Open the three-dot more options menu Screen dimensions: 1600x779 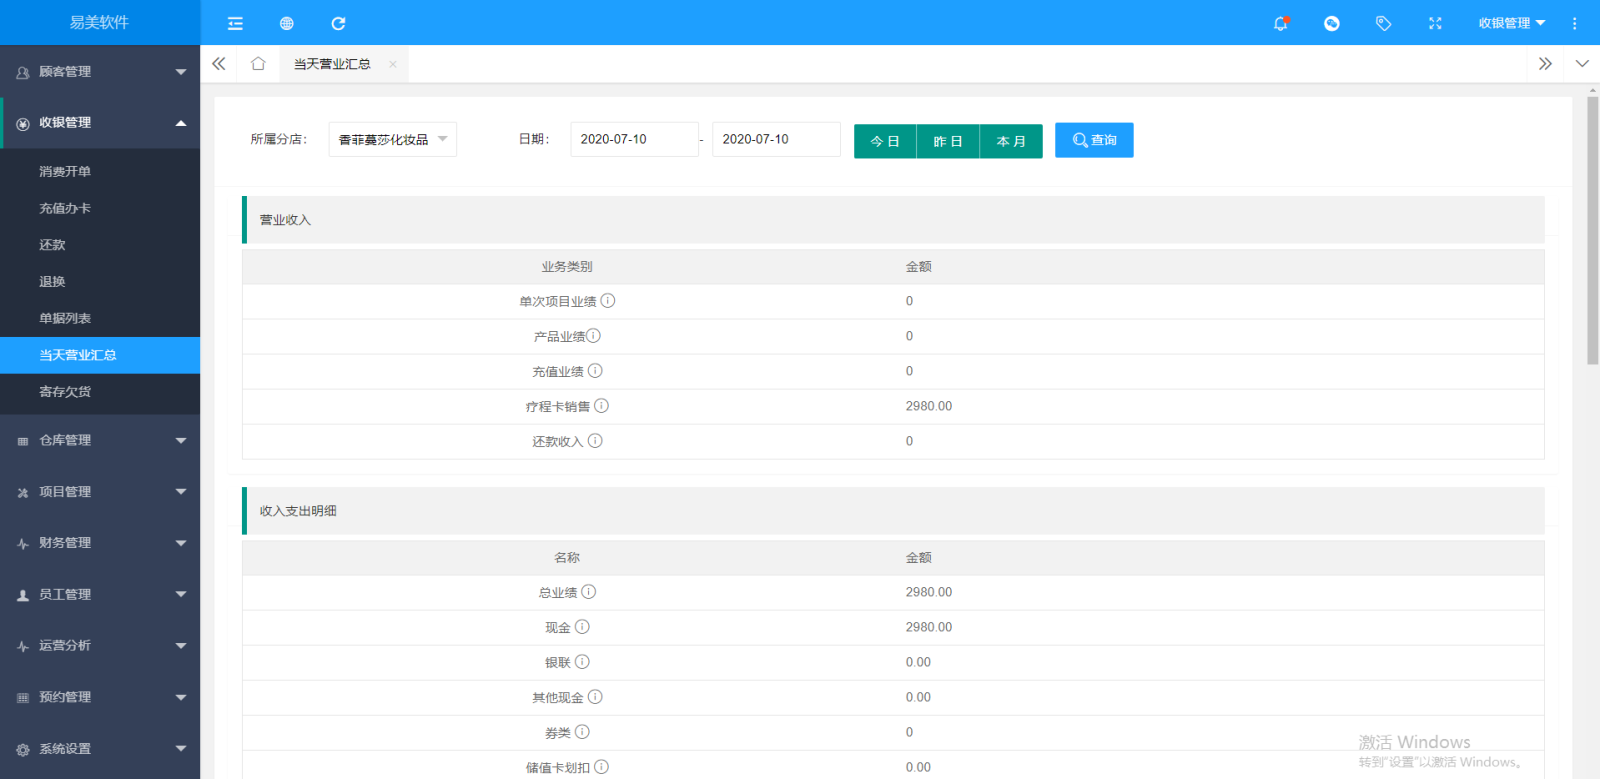[x=1574, y=23]
